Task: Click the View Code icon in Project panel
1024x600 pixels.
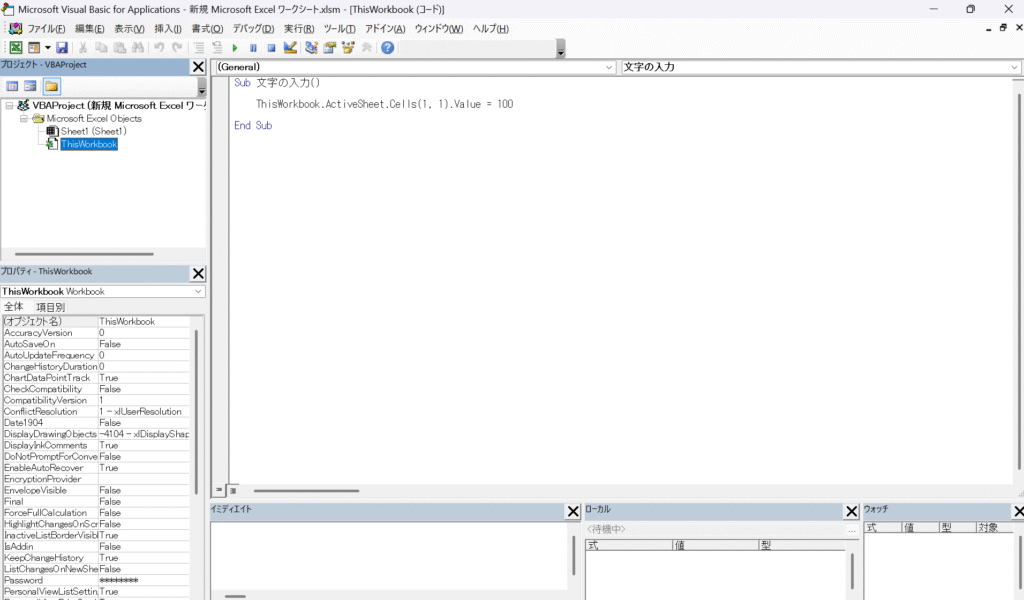Action: (x=12, y=86)
